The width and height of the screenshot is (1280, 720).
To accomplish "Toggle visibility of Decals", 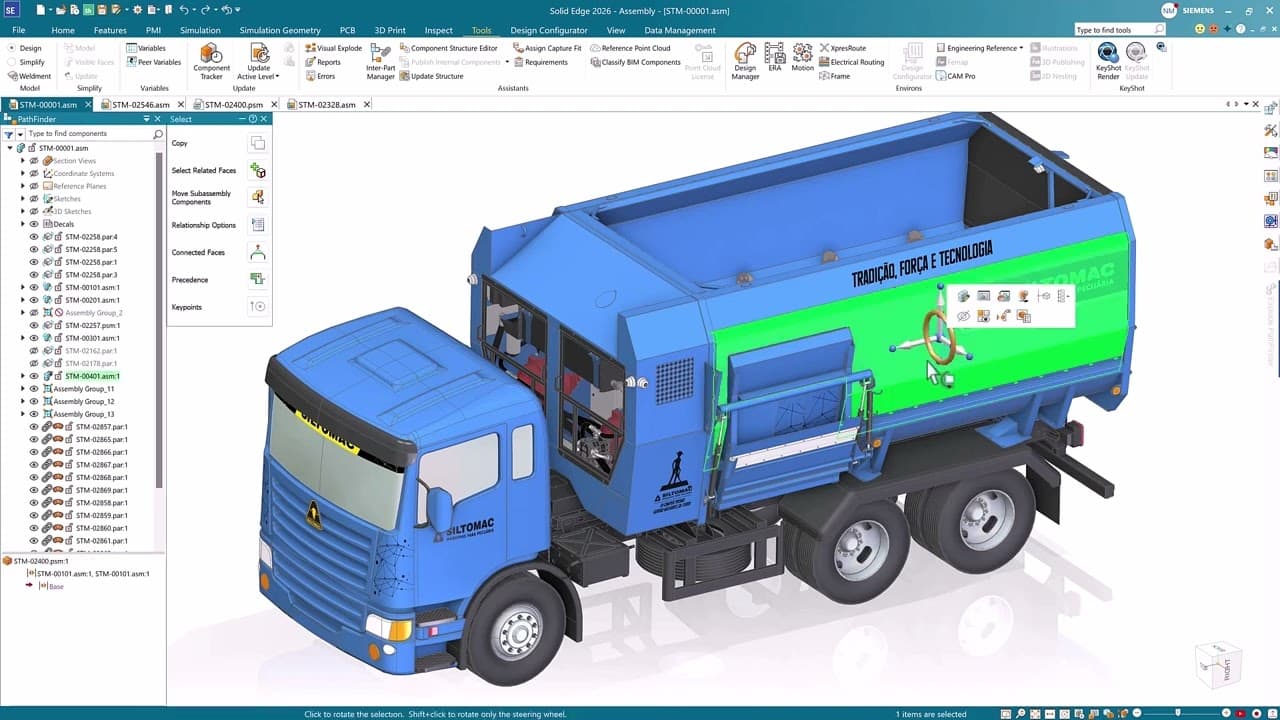I will [34, 224].
